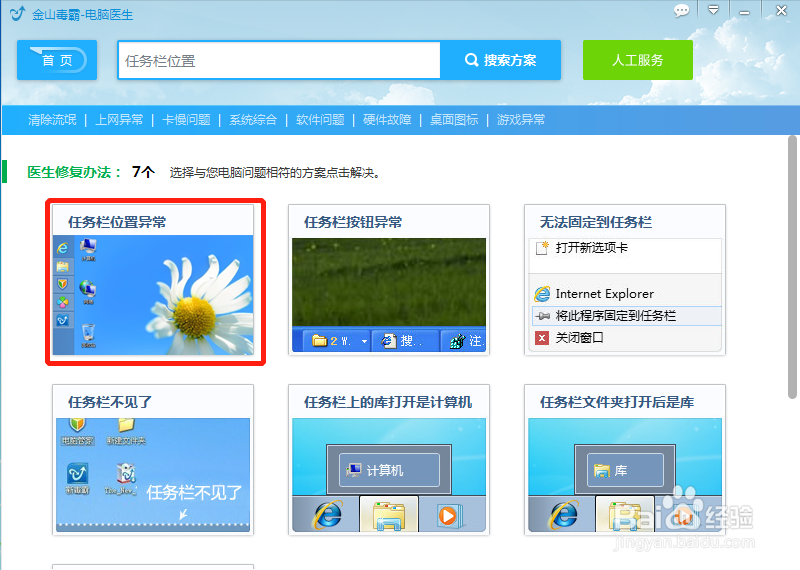800x570 pixels.
Task: Minimize the 金山毒霸 window
Action: [745, 12]
